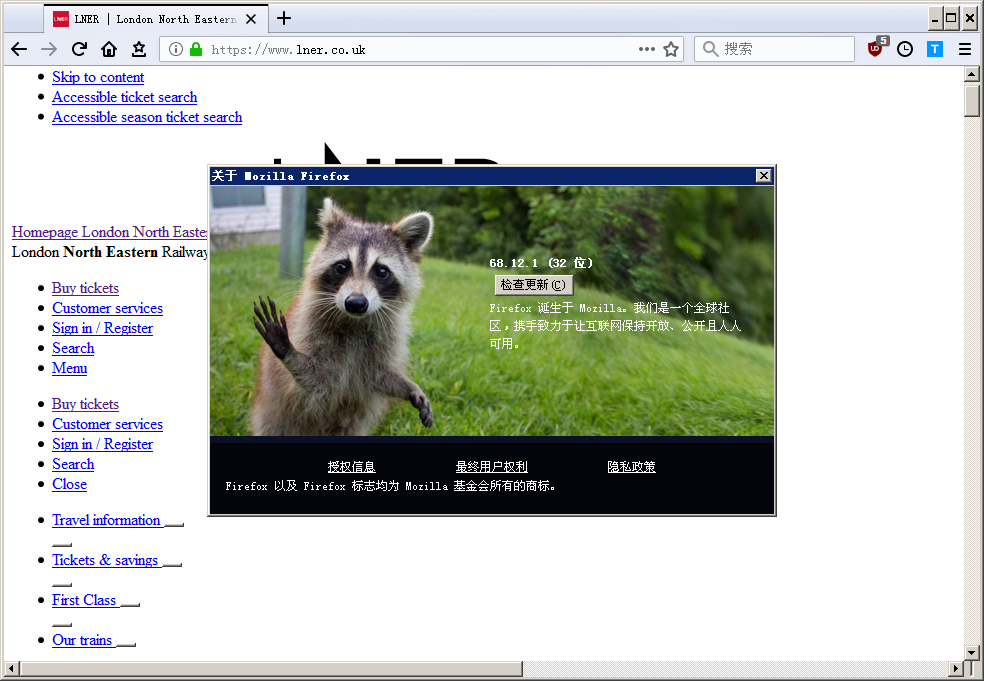Select the LNER London North Eastern tab

(x=156, y=19)
